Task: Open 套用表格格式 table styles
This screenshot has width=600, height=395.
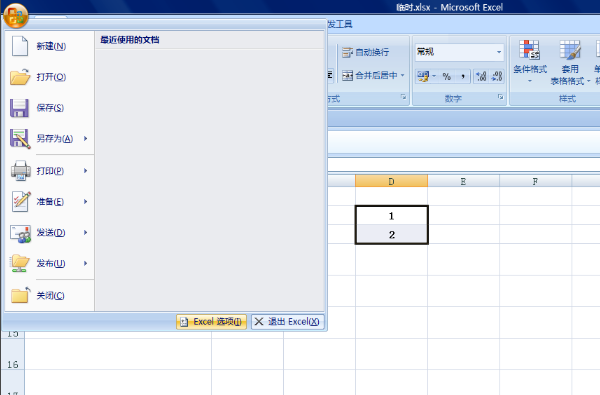Action: click(570, 63)
